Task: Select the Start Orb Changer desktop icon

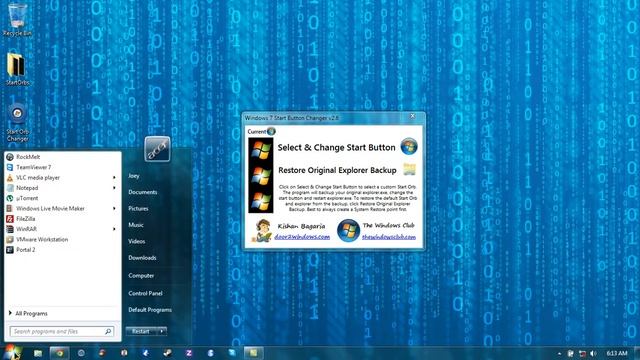Action: [18, 123]
